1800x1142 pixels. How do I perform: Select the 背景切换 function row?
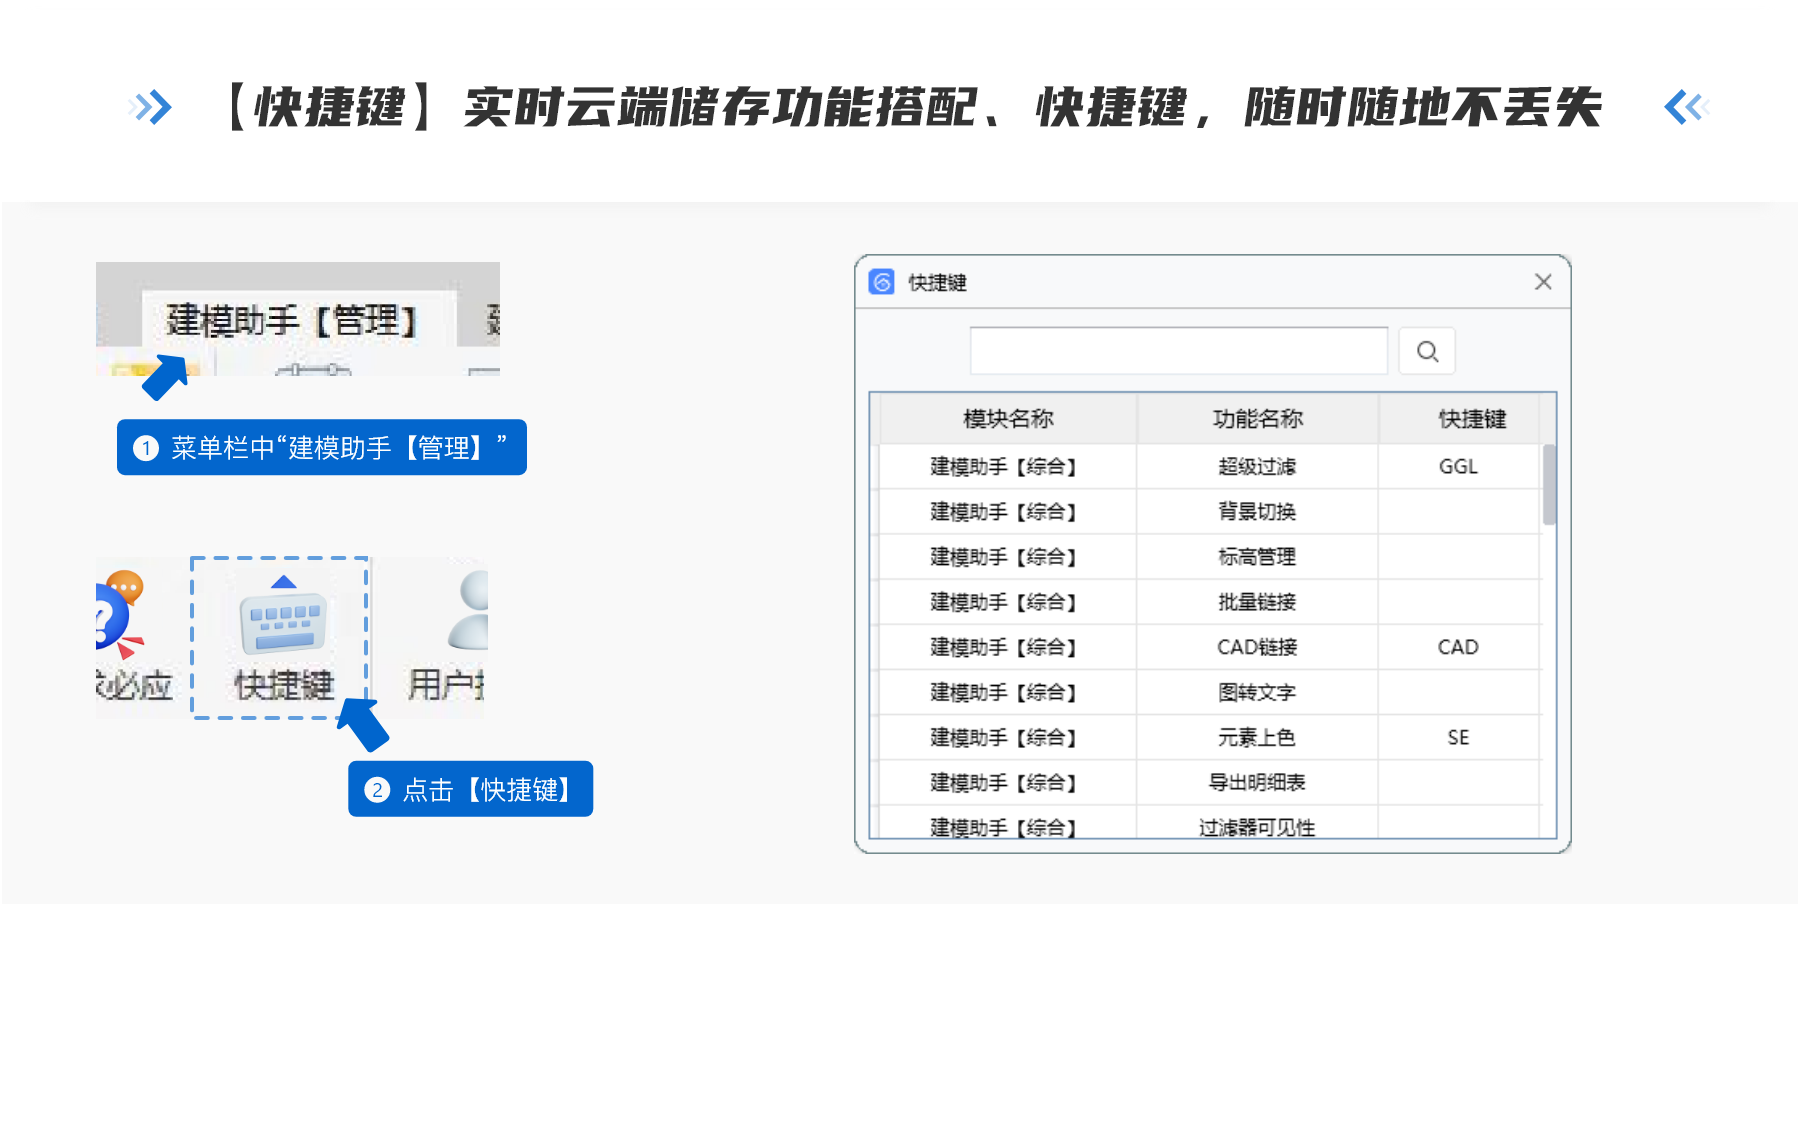pyautogui.click(x=1257, y=512)
